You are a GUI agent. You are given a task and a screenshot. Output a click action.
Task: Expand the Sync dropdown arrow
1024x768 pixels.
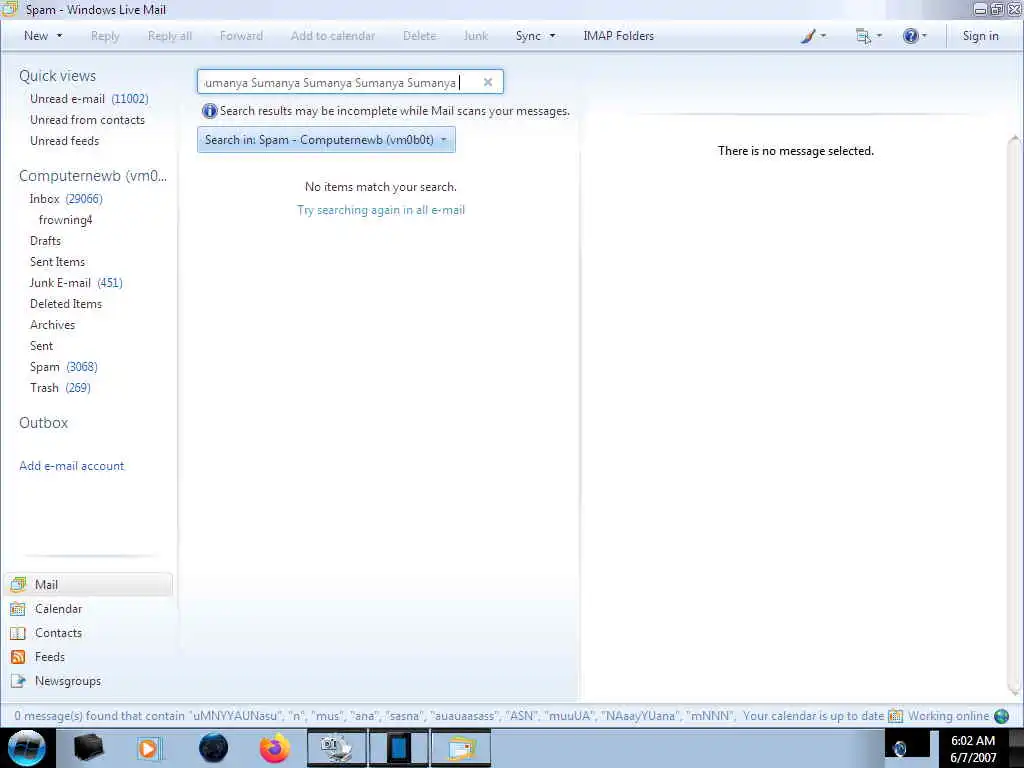click(x=552, y=36)
